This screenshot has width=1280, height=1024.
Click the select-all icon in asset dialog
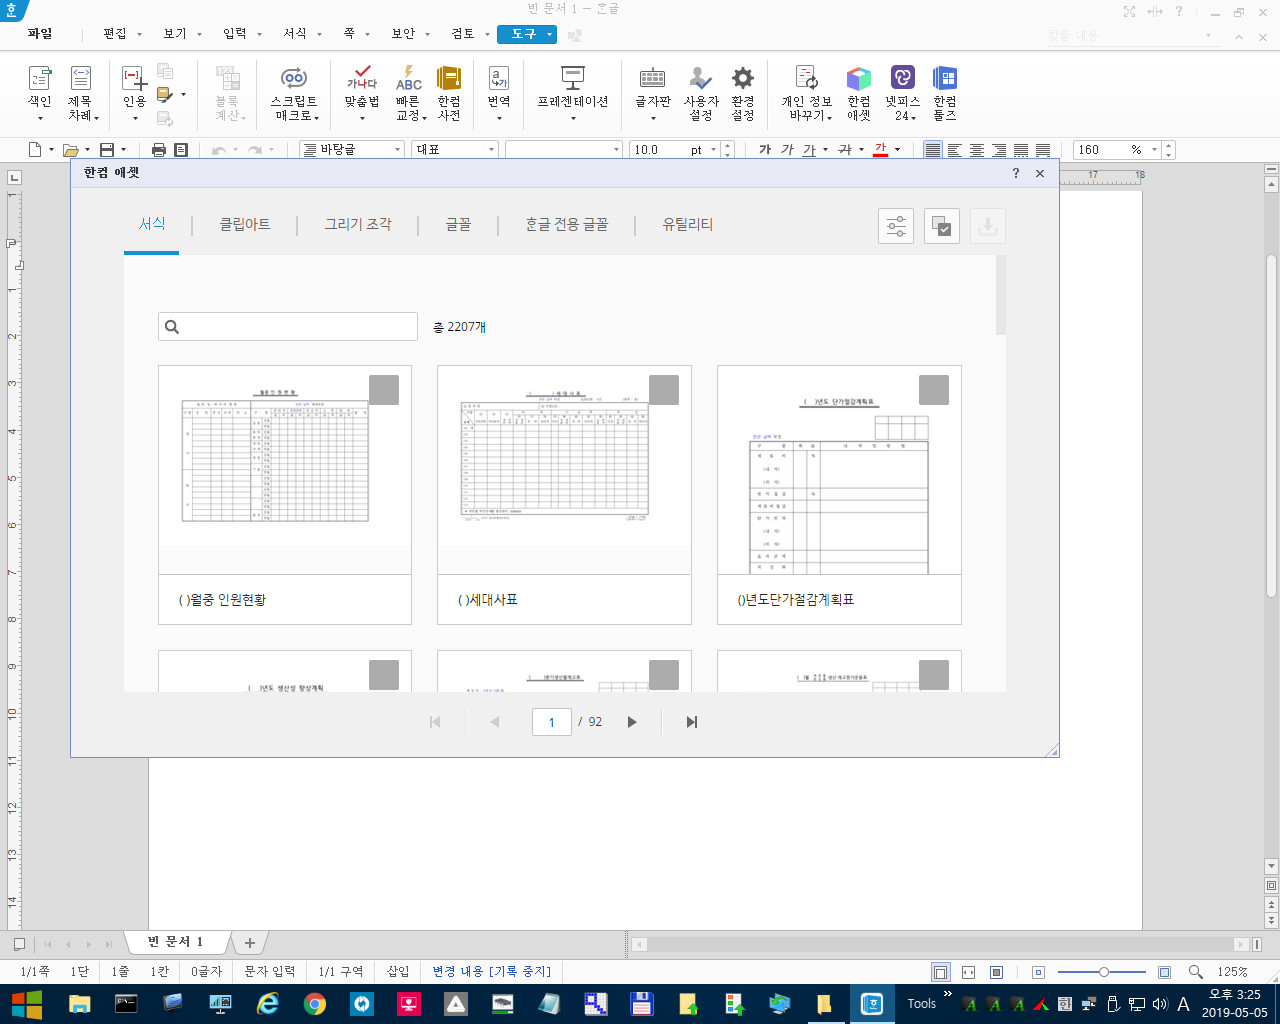(x=941, y=225)
